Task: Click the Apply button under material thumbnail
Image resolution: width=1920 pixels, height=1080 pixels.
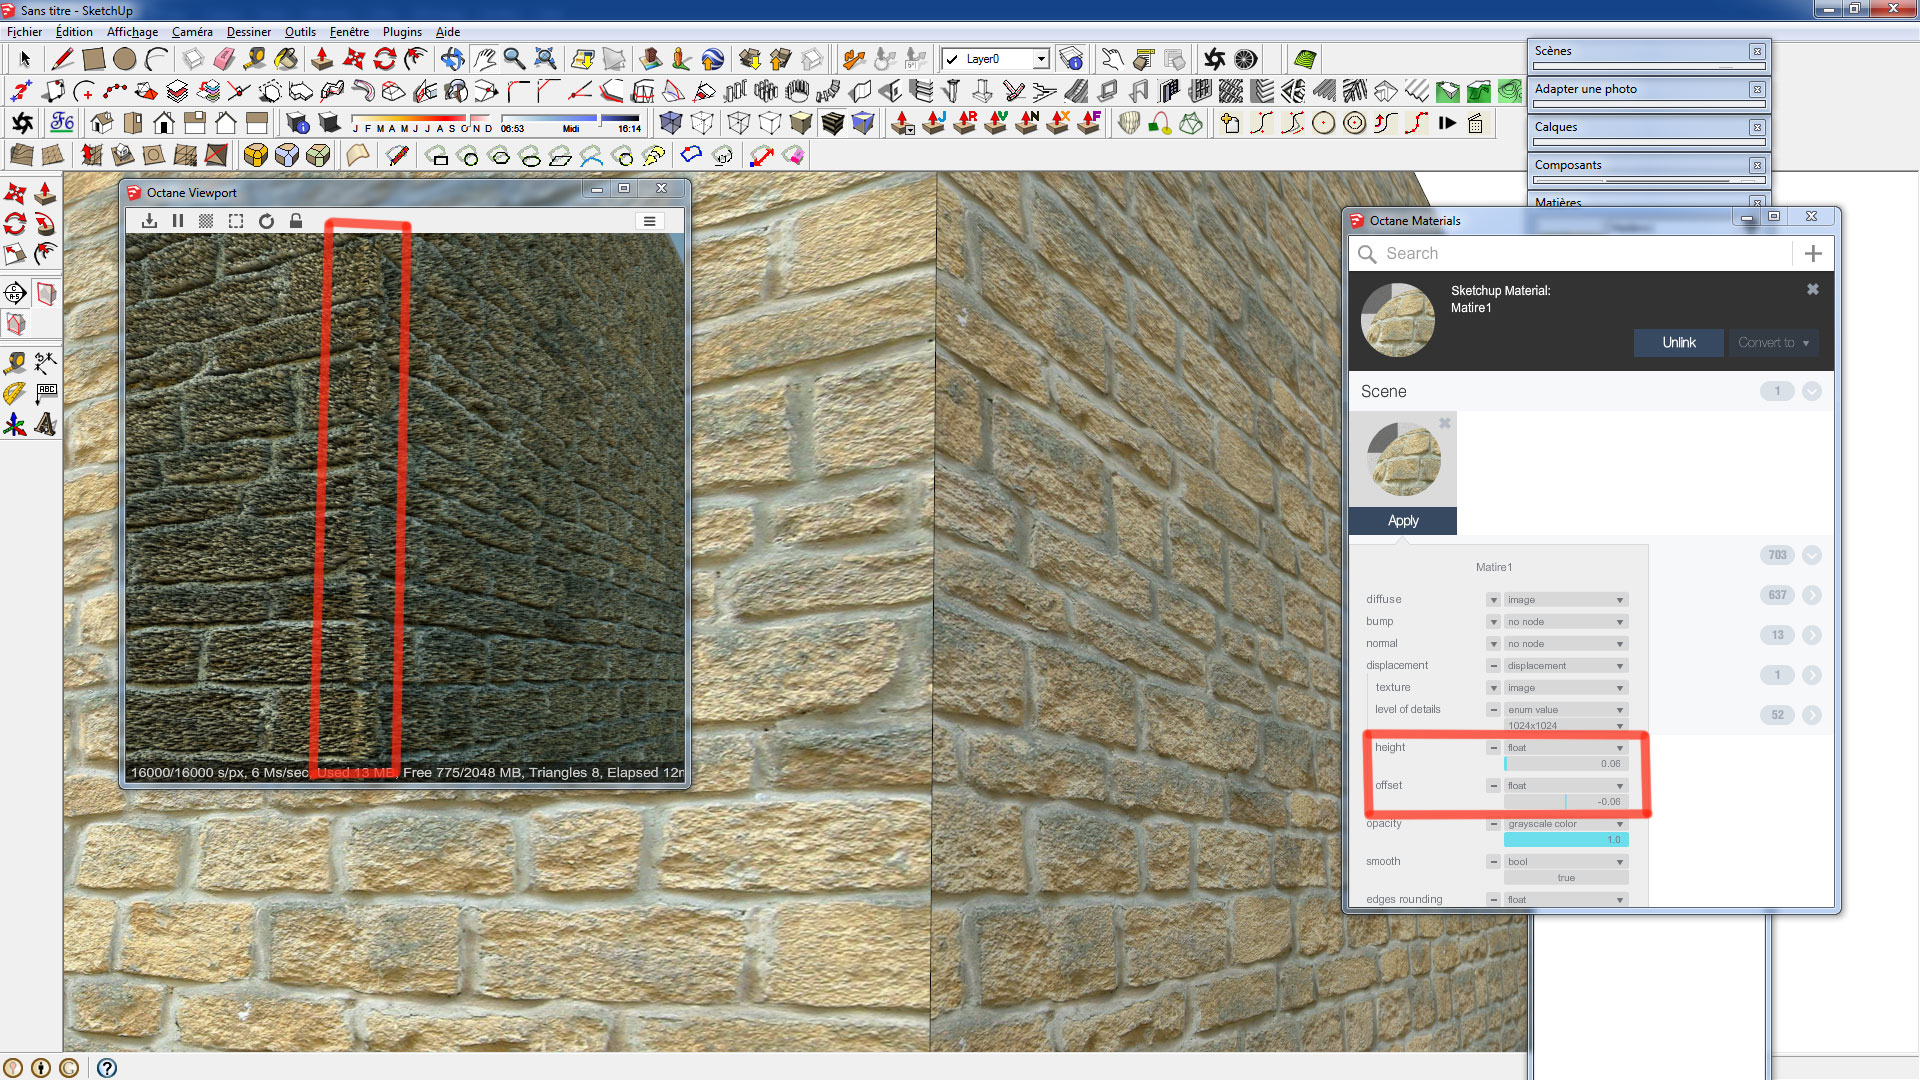Action: 1402,521
